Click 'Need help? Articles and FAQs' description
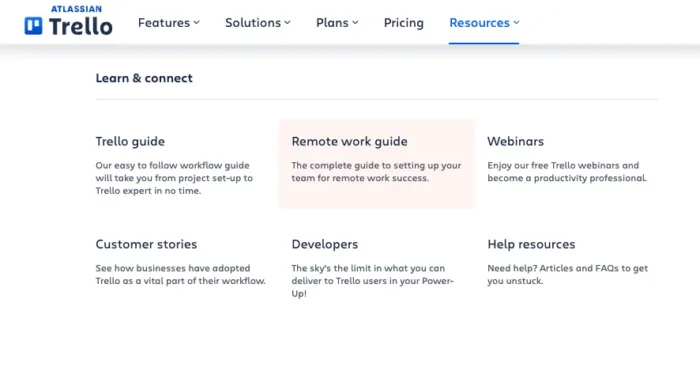This screenshot has width=700, height=371. [567, 275]
